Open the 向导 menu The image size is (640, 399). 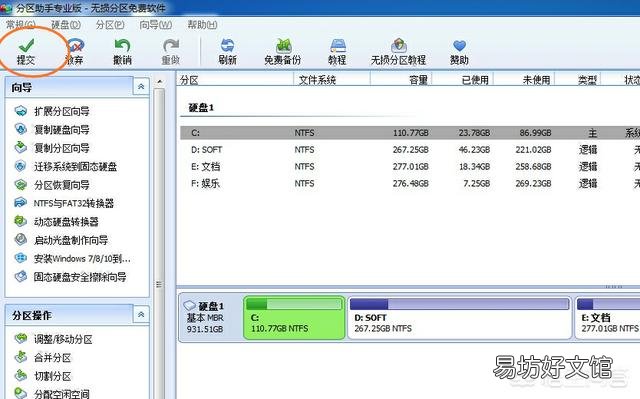tap(156, 25)
